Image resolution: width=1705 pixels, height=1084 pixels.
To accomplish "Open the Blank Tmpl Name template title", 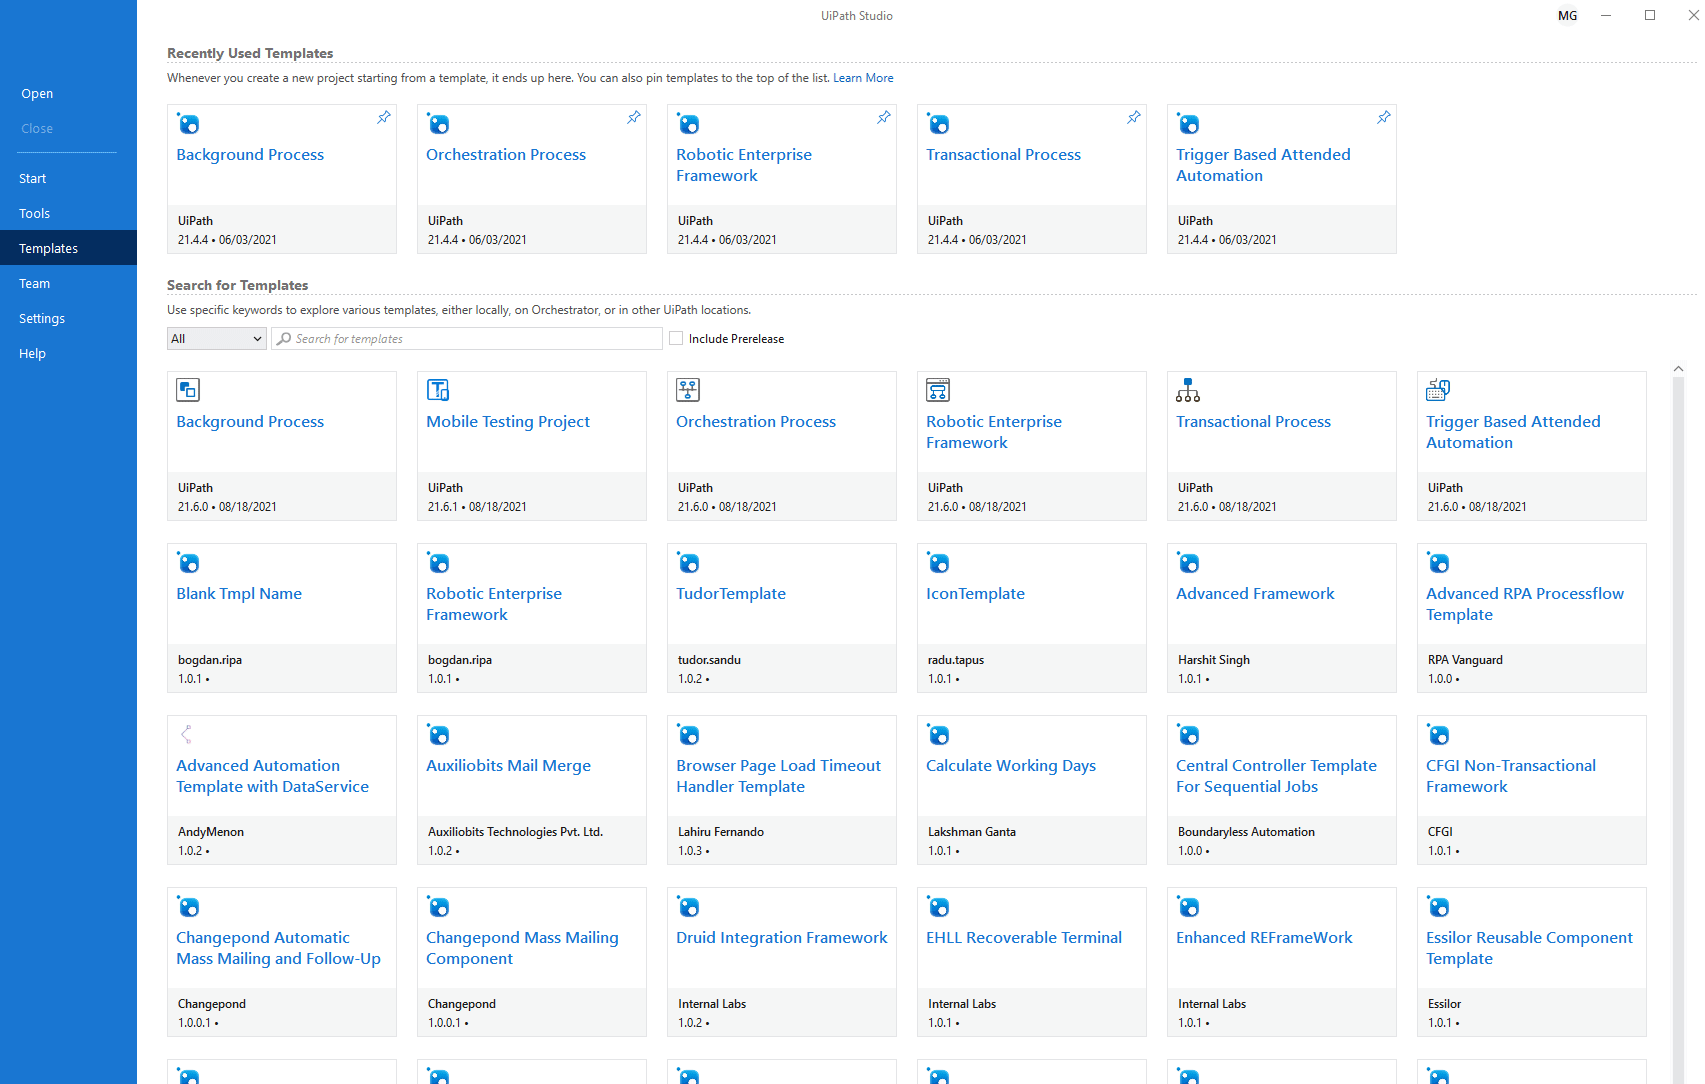I will pyautogui.click(x=239, y=594).
